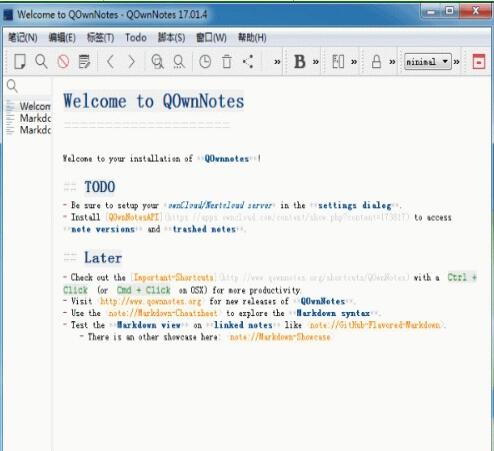Toggle bold formatting with B button
Image resolution: width=494 pixels, height=451 pixels.
[x=299, y=62]
